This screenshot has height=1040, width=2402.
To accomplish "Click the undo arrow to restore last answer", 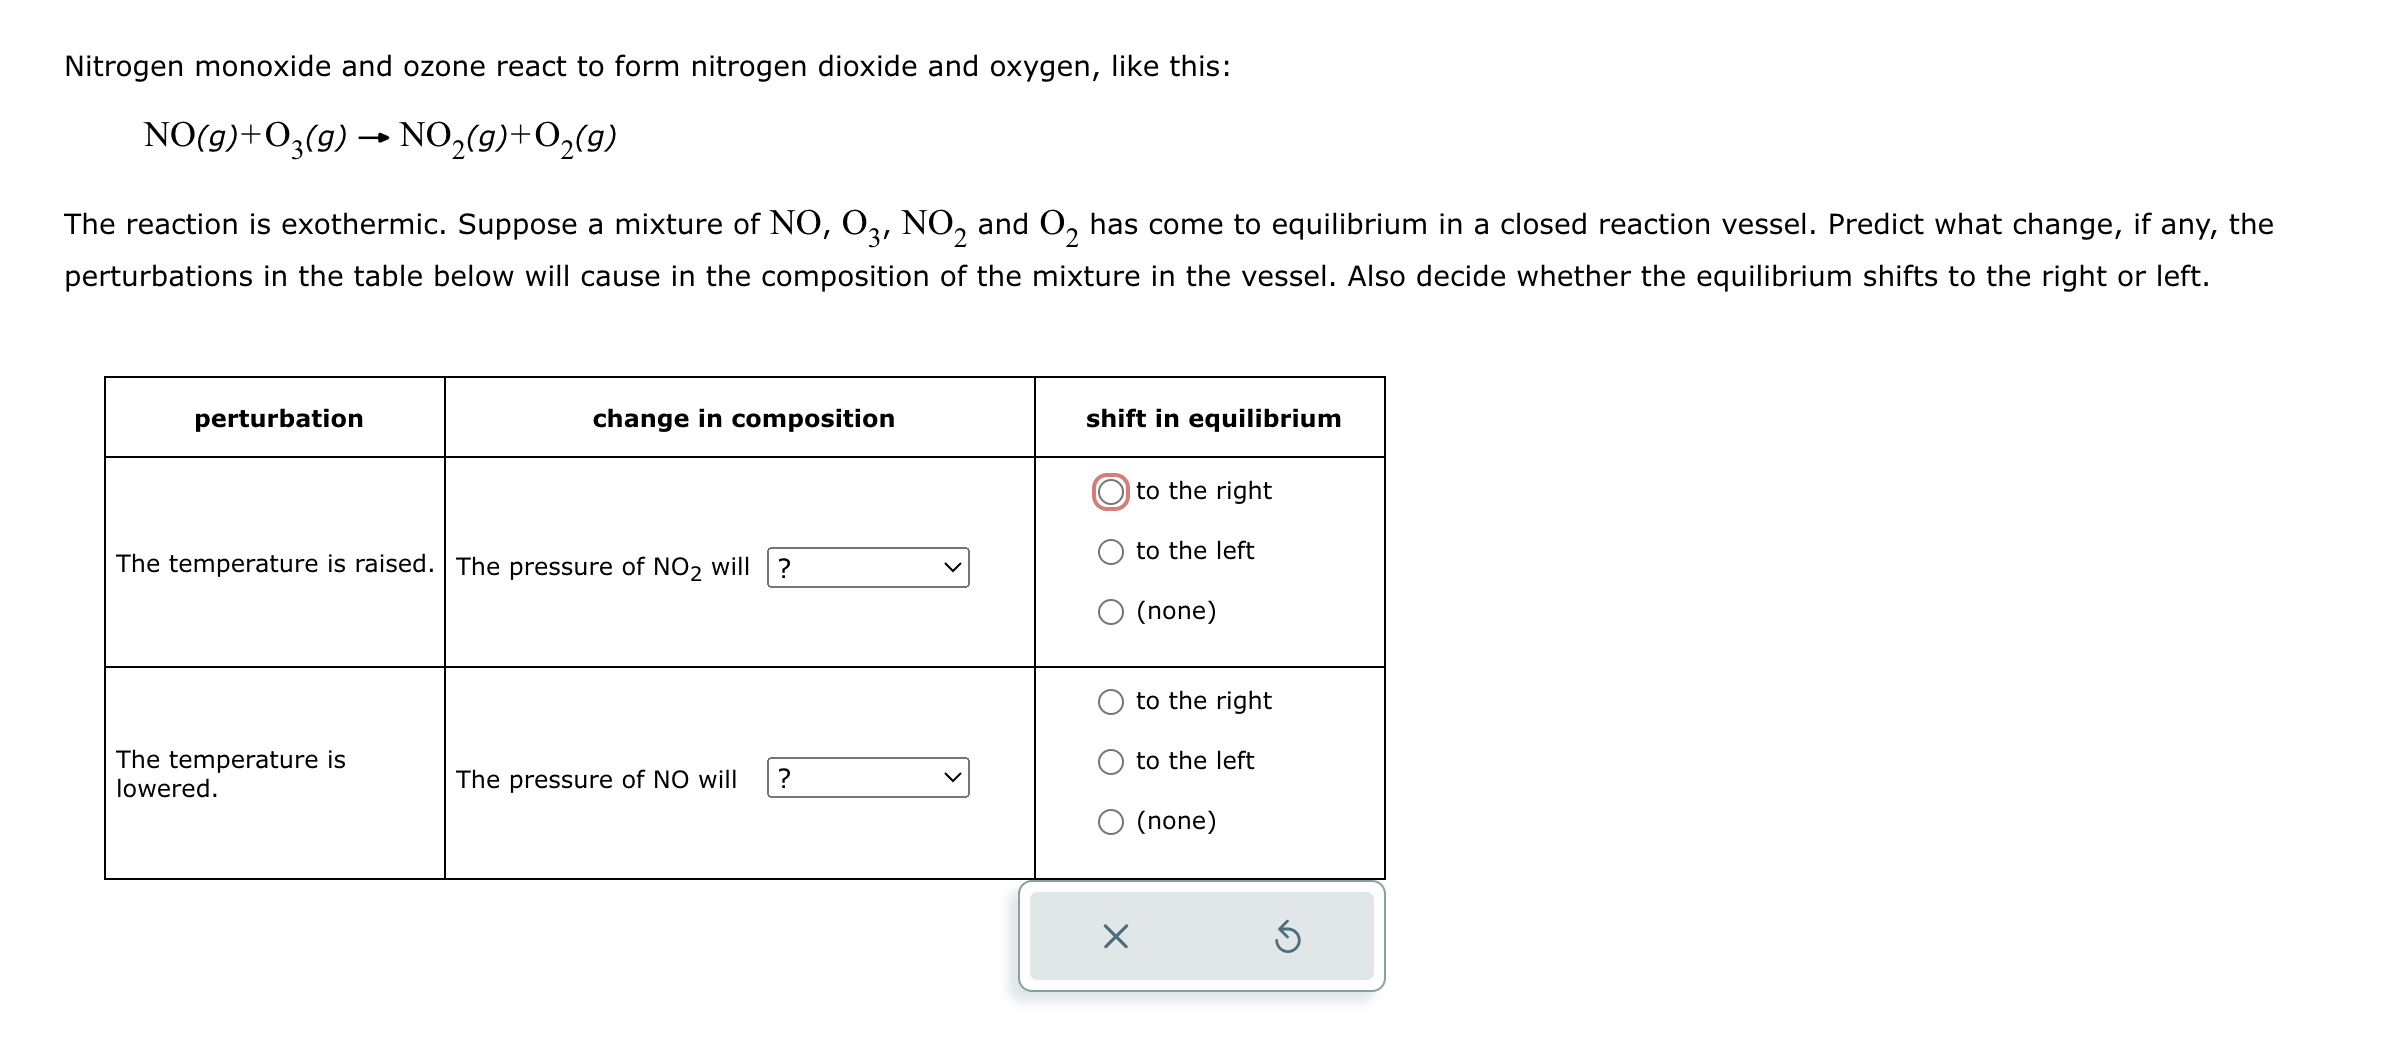I will [1288, 938].
